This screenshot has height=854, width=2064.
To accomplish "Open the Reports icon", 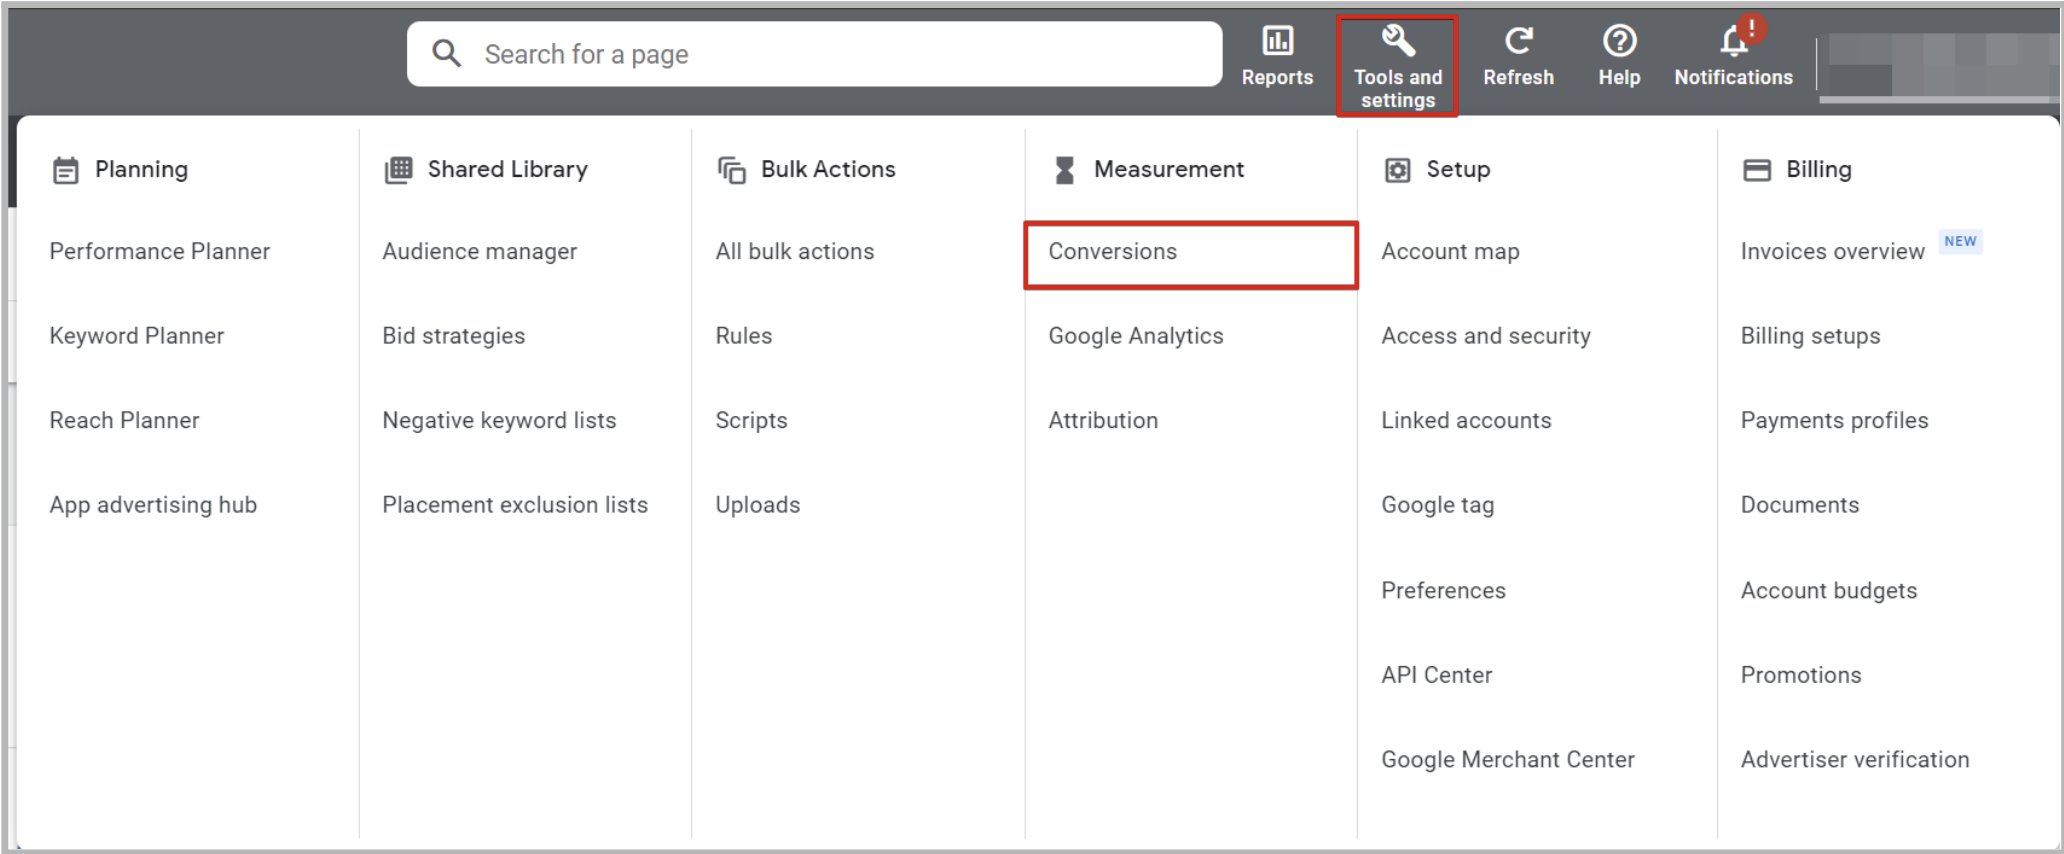I will (x=1277, y=41).
